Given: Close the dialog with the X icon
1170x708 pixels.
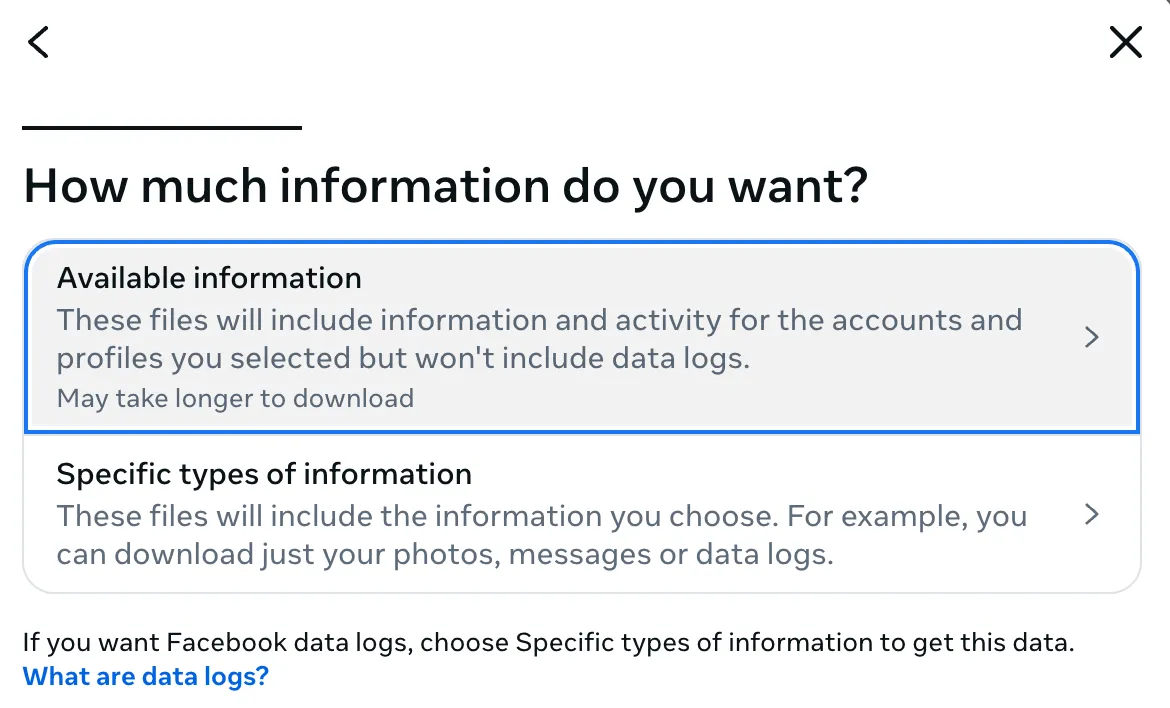Looking at the screenshot, I should tap(1125, 42).
